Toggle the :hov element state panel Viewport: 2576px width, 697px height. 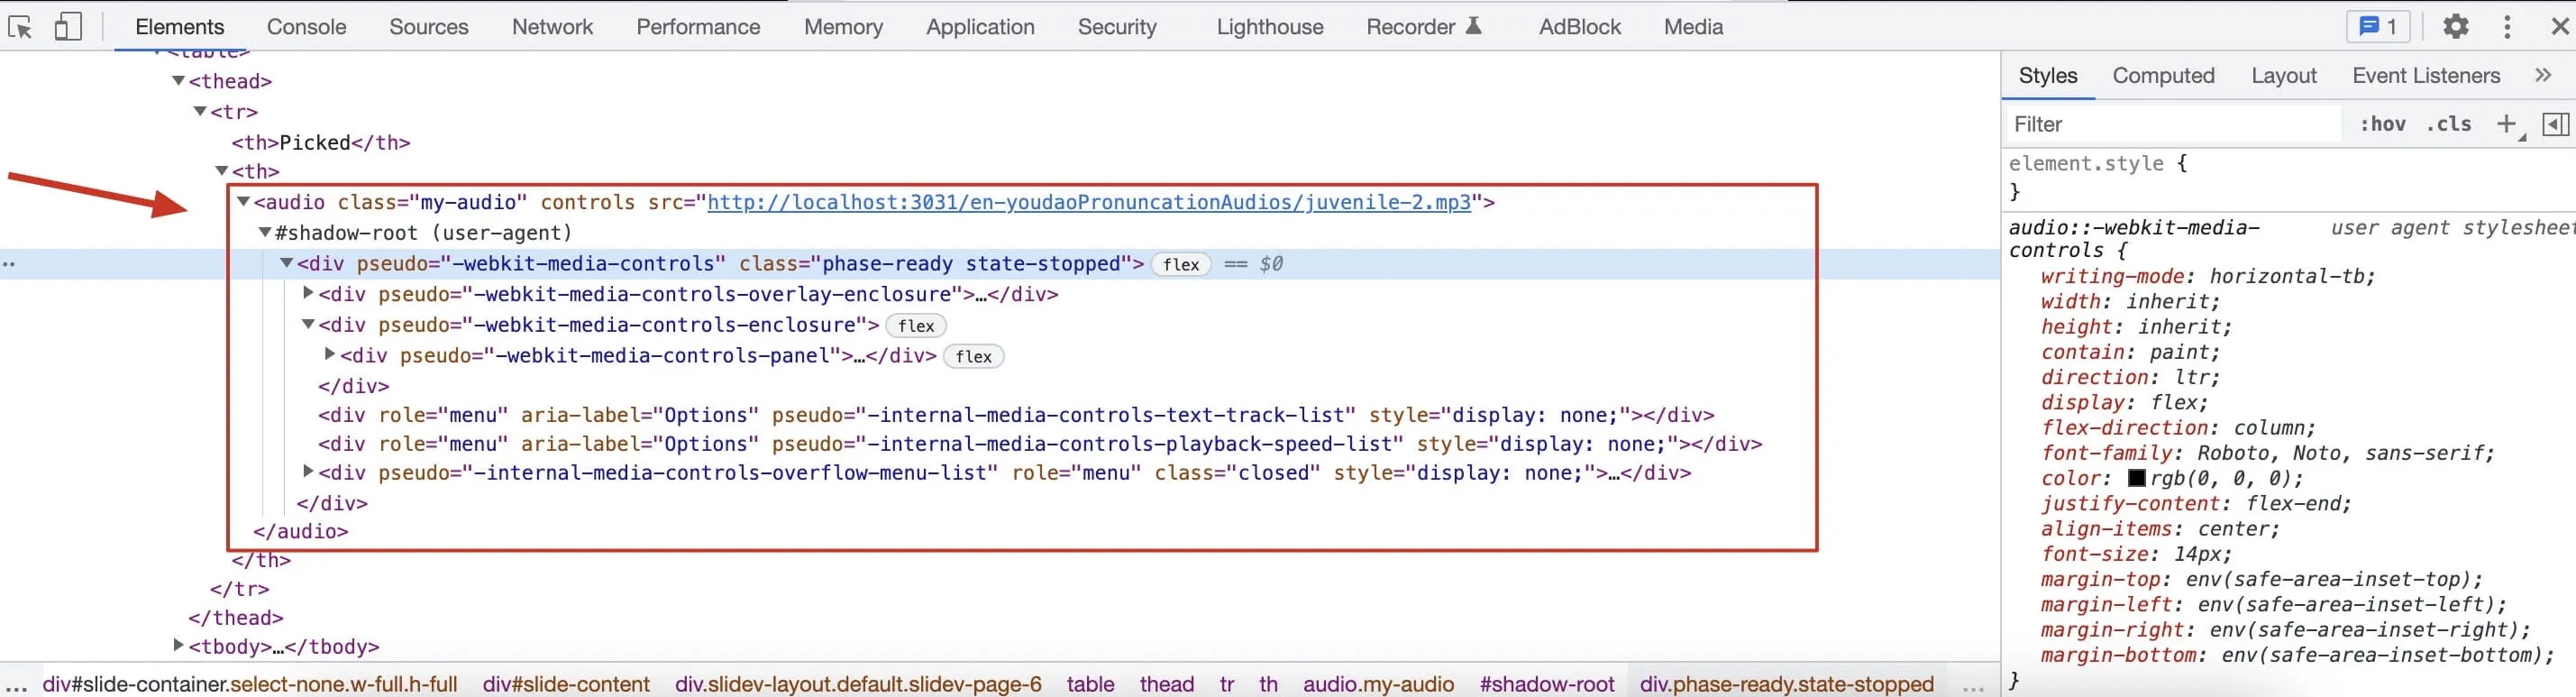coord(2383,124)
